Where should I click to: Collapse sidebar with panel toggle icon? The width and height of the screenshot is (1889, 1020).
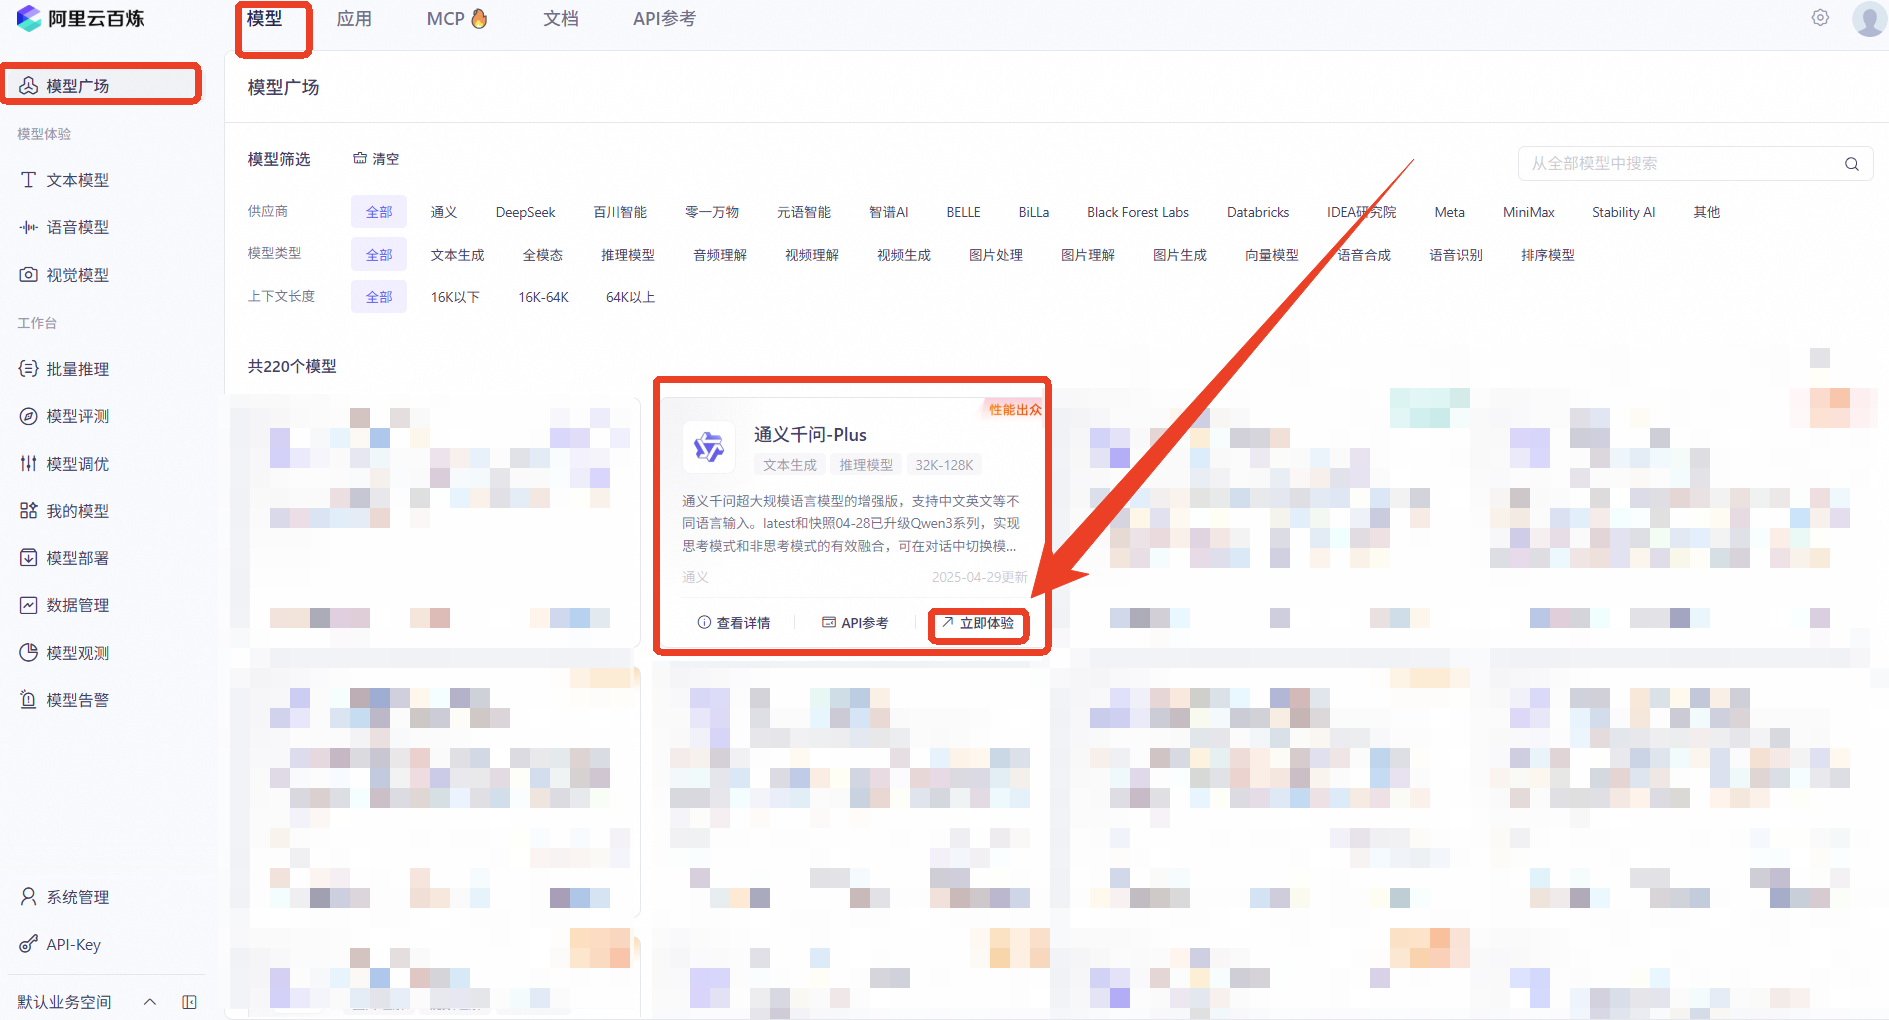click(x=189, y=1002)
